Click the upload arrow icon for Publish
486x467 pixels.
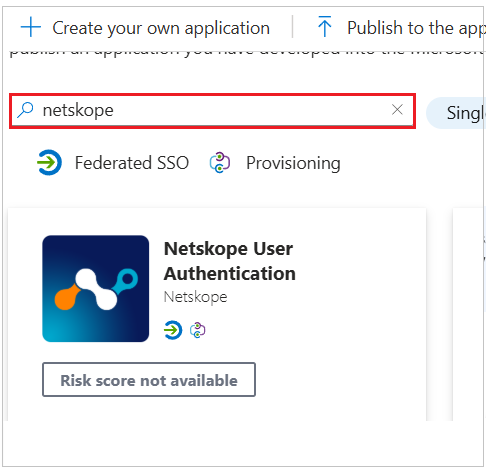325,26
